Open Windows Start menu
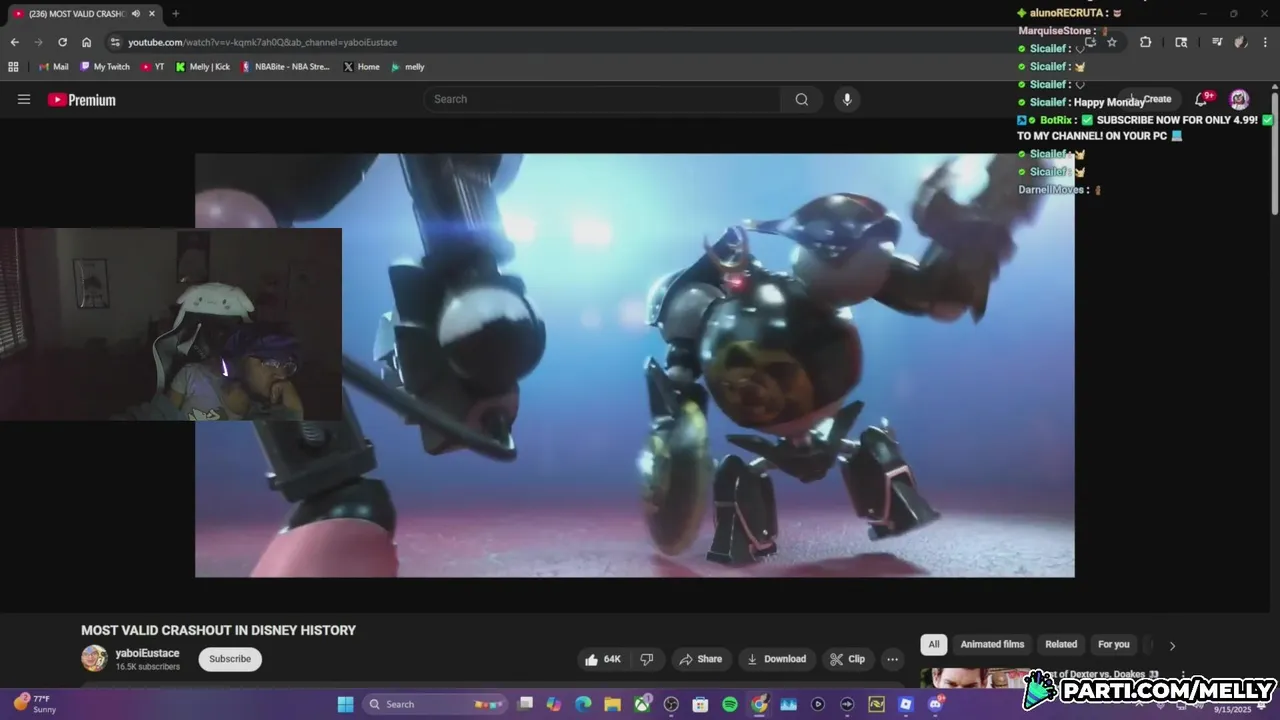The image size is (1280, 720). tap(345, 704)
